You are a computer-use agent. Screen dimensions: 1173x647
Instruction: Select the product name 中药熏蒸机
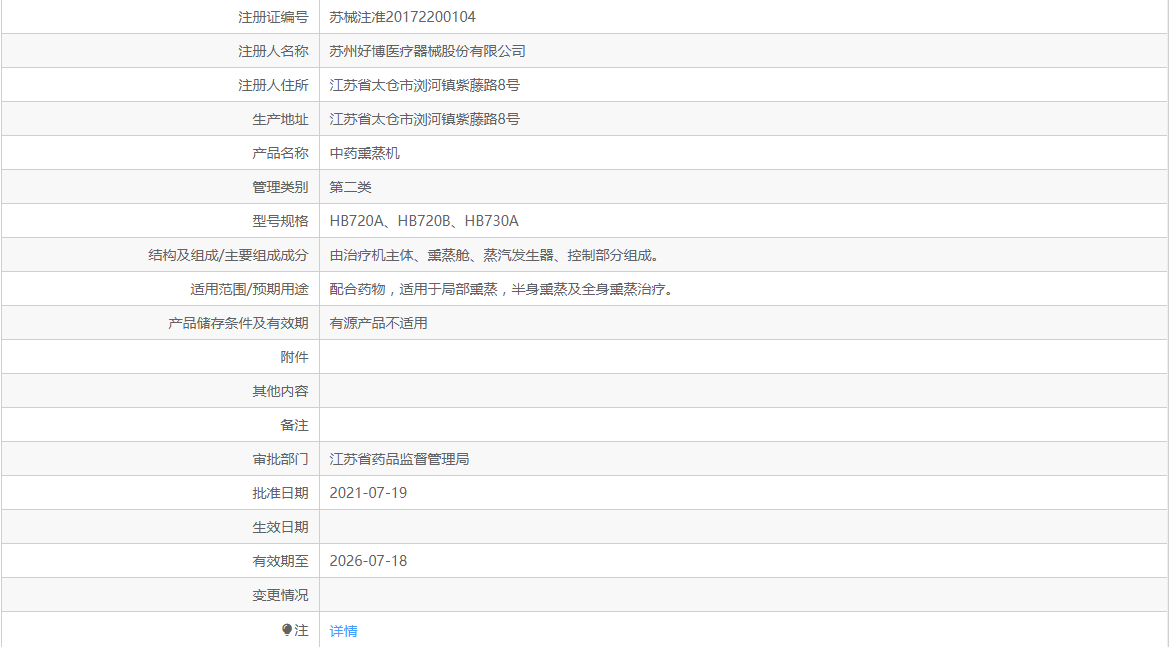(364, 153)
